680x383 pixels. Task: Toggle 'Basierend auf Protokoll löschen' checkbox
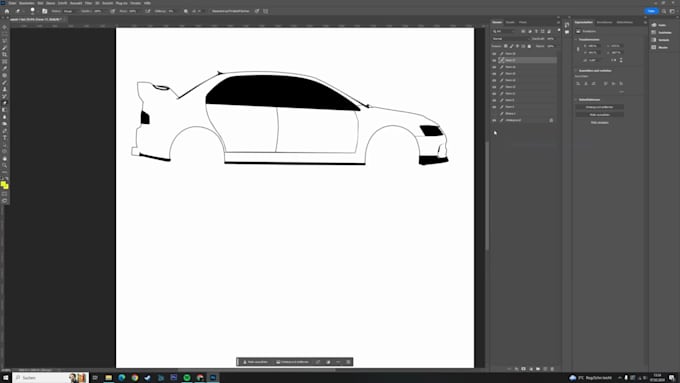tap(230, 11)
